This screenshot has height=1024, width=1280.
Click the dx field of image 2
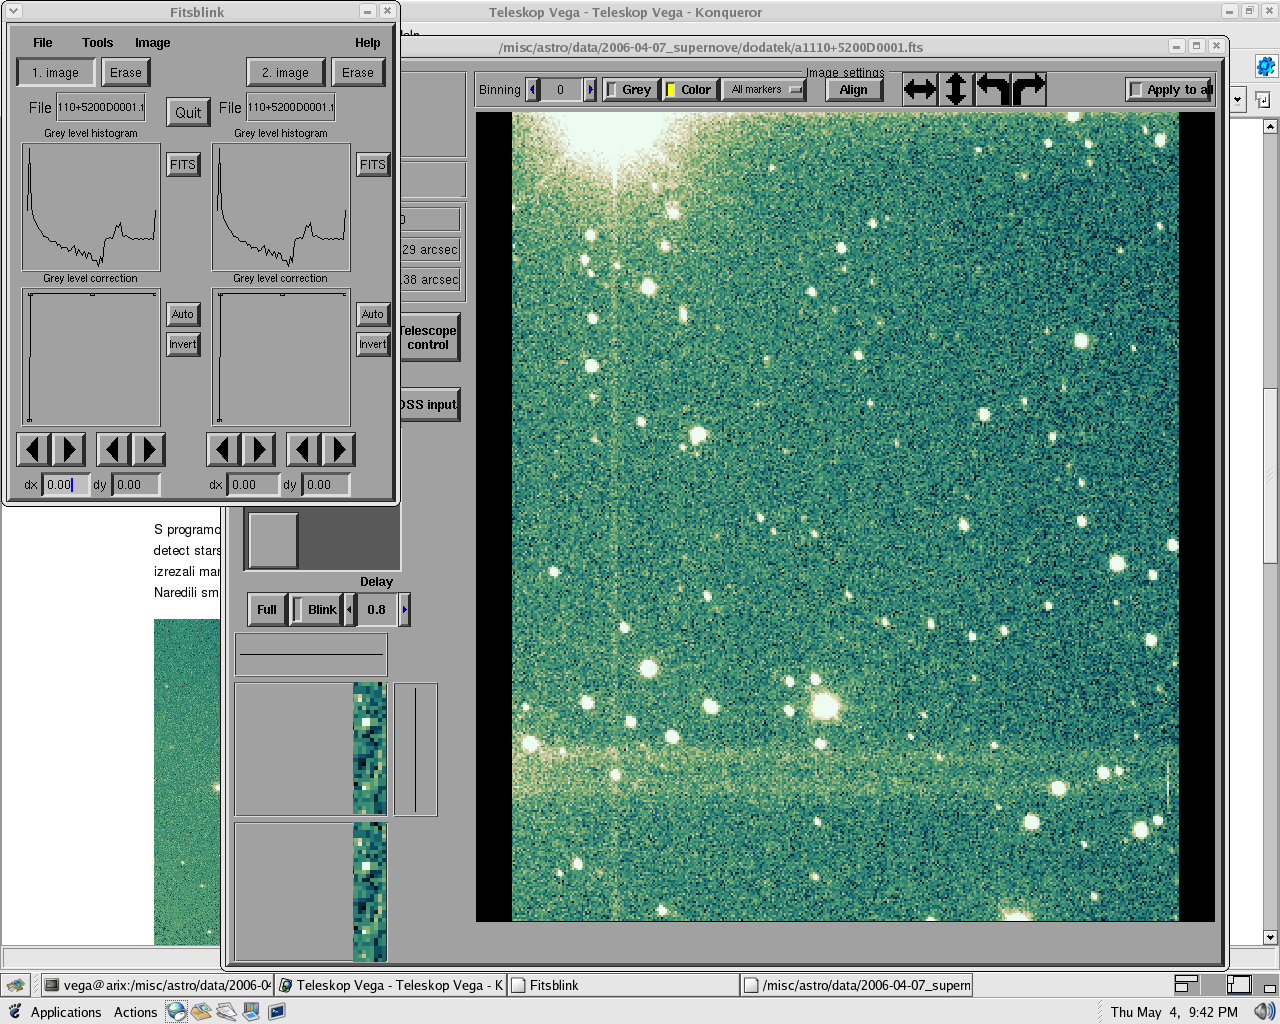(x=254, y=485)
